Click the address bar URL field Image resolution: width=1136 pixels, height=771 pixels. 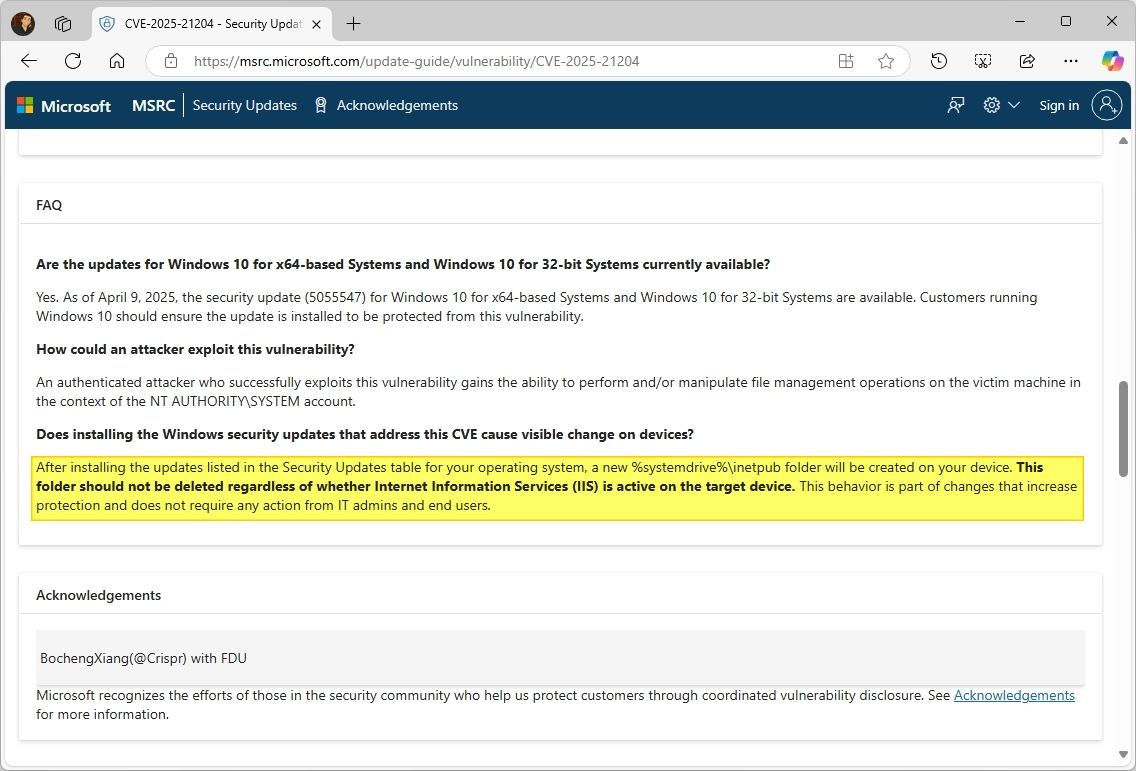point(500,61)
